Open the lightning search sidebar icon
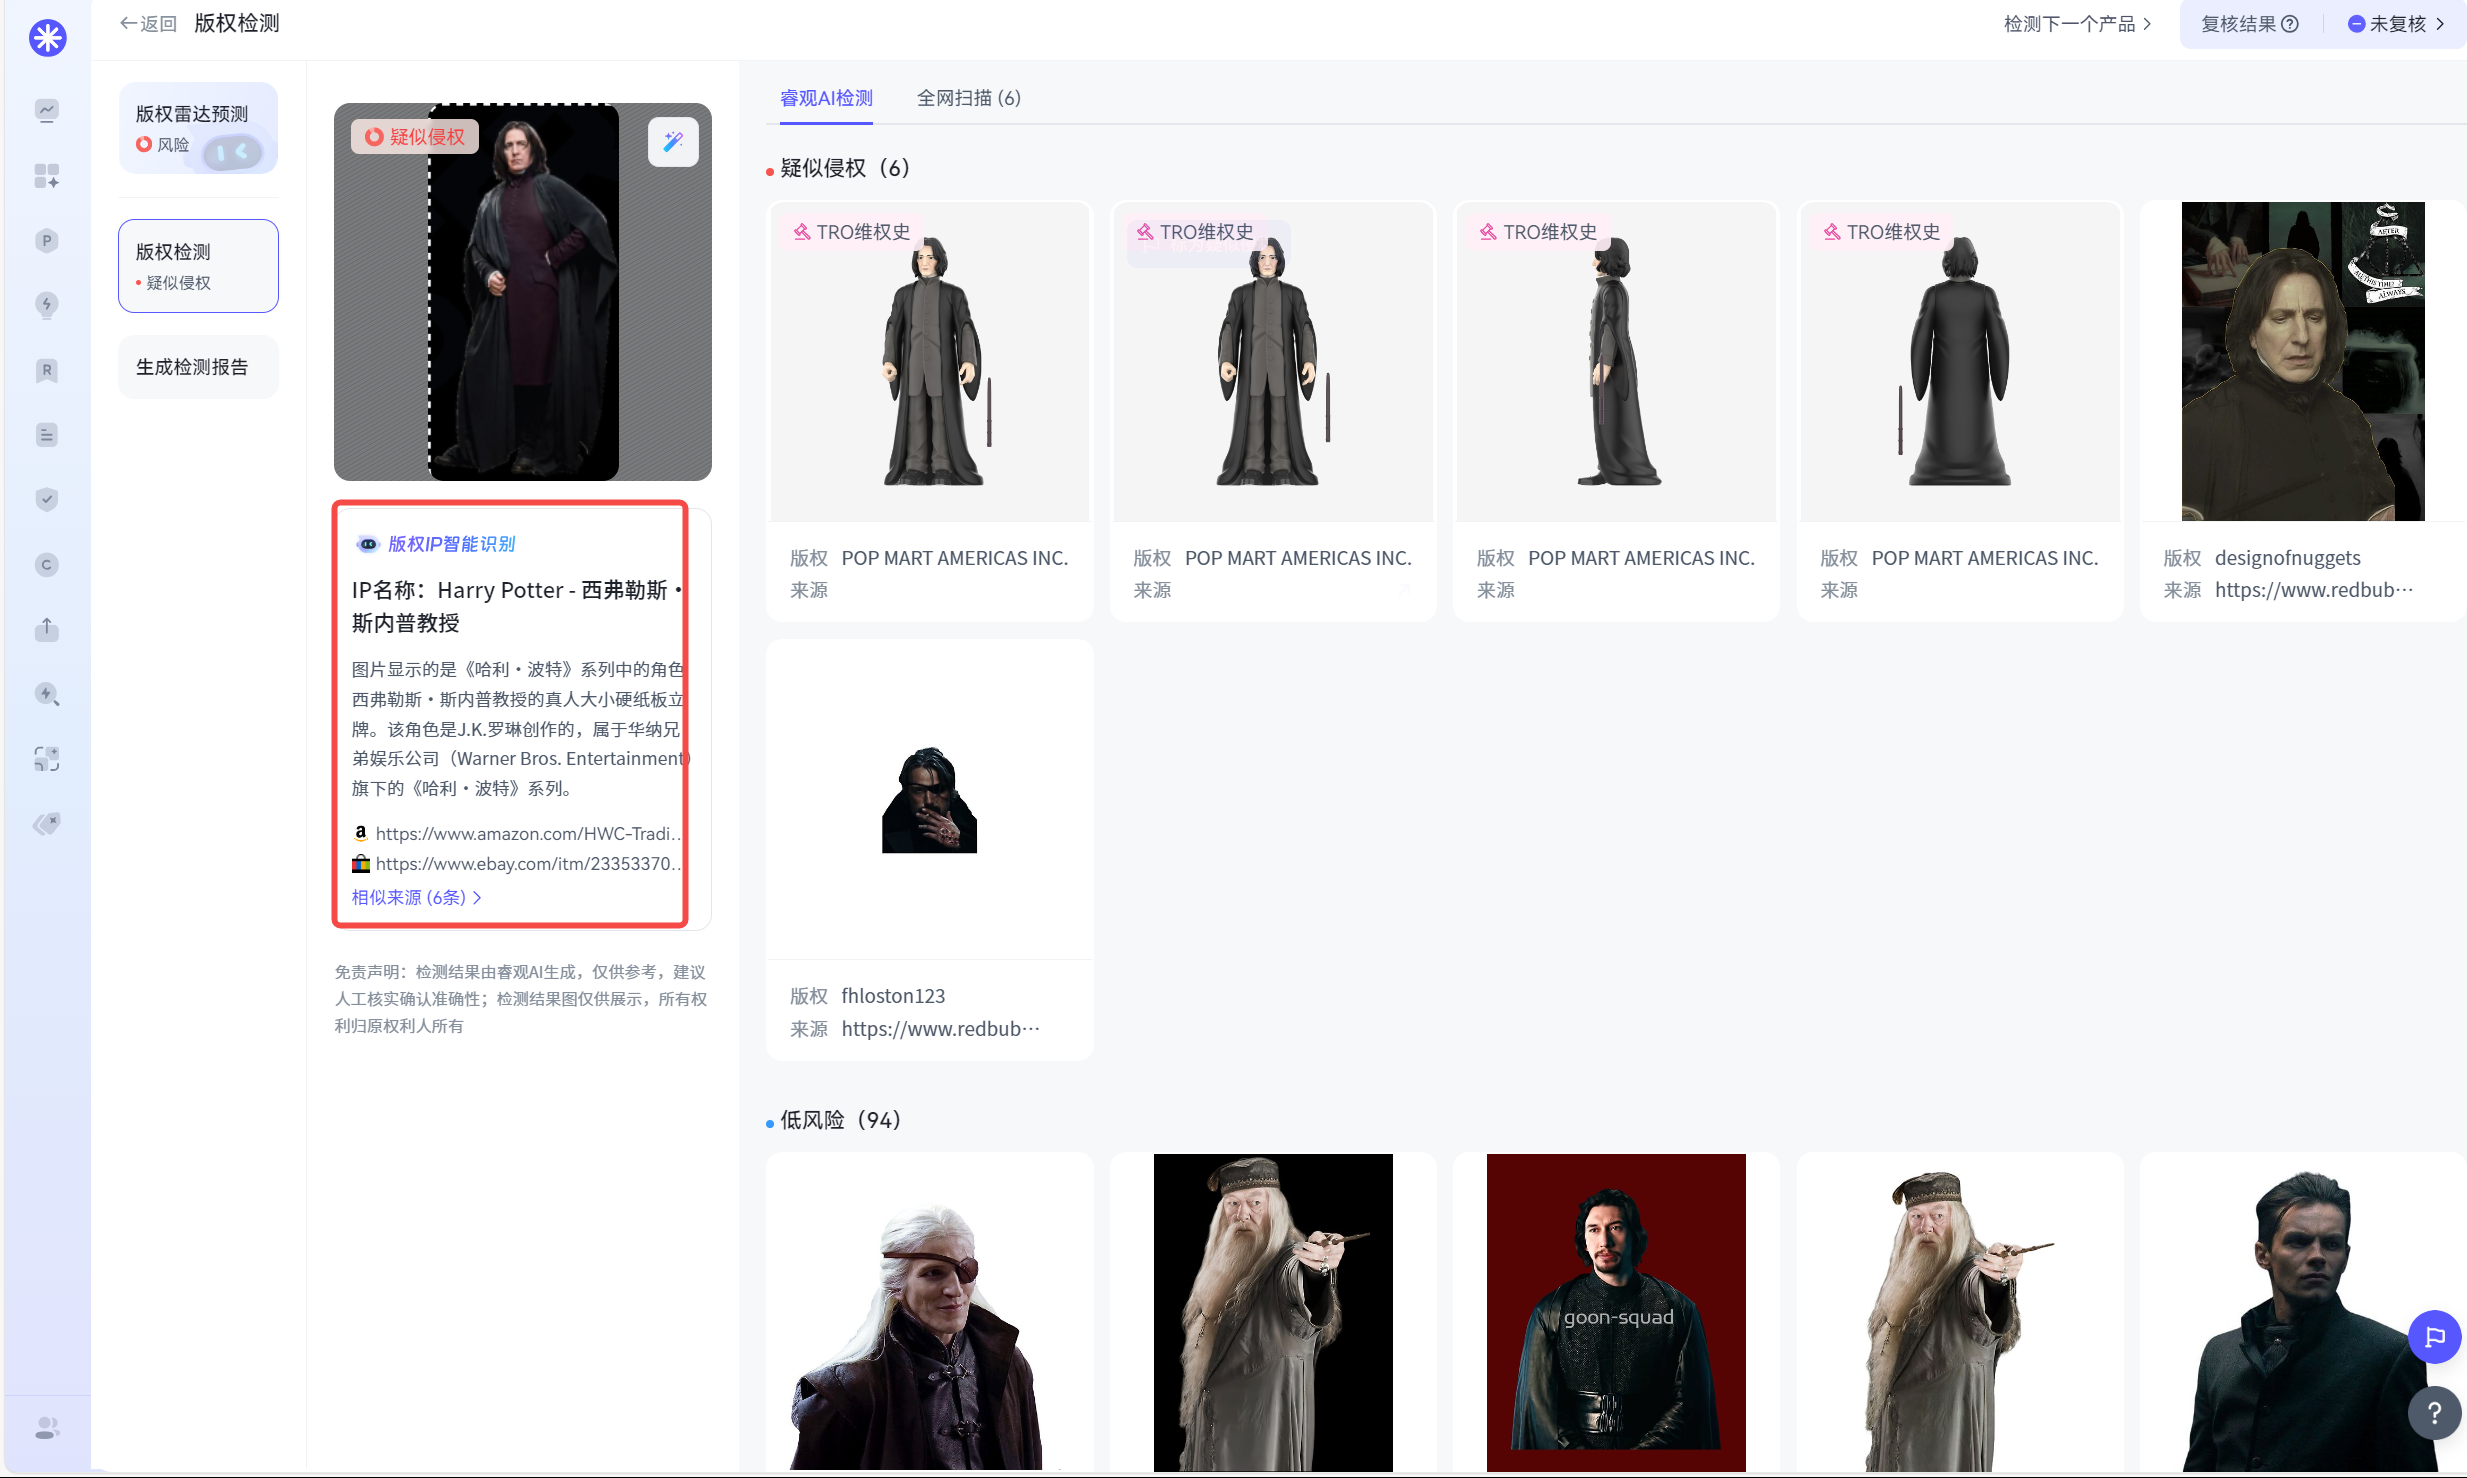The width and height of the screenshot is (2467, 1478). click(x=47, y=694)
